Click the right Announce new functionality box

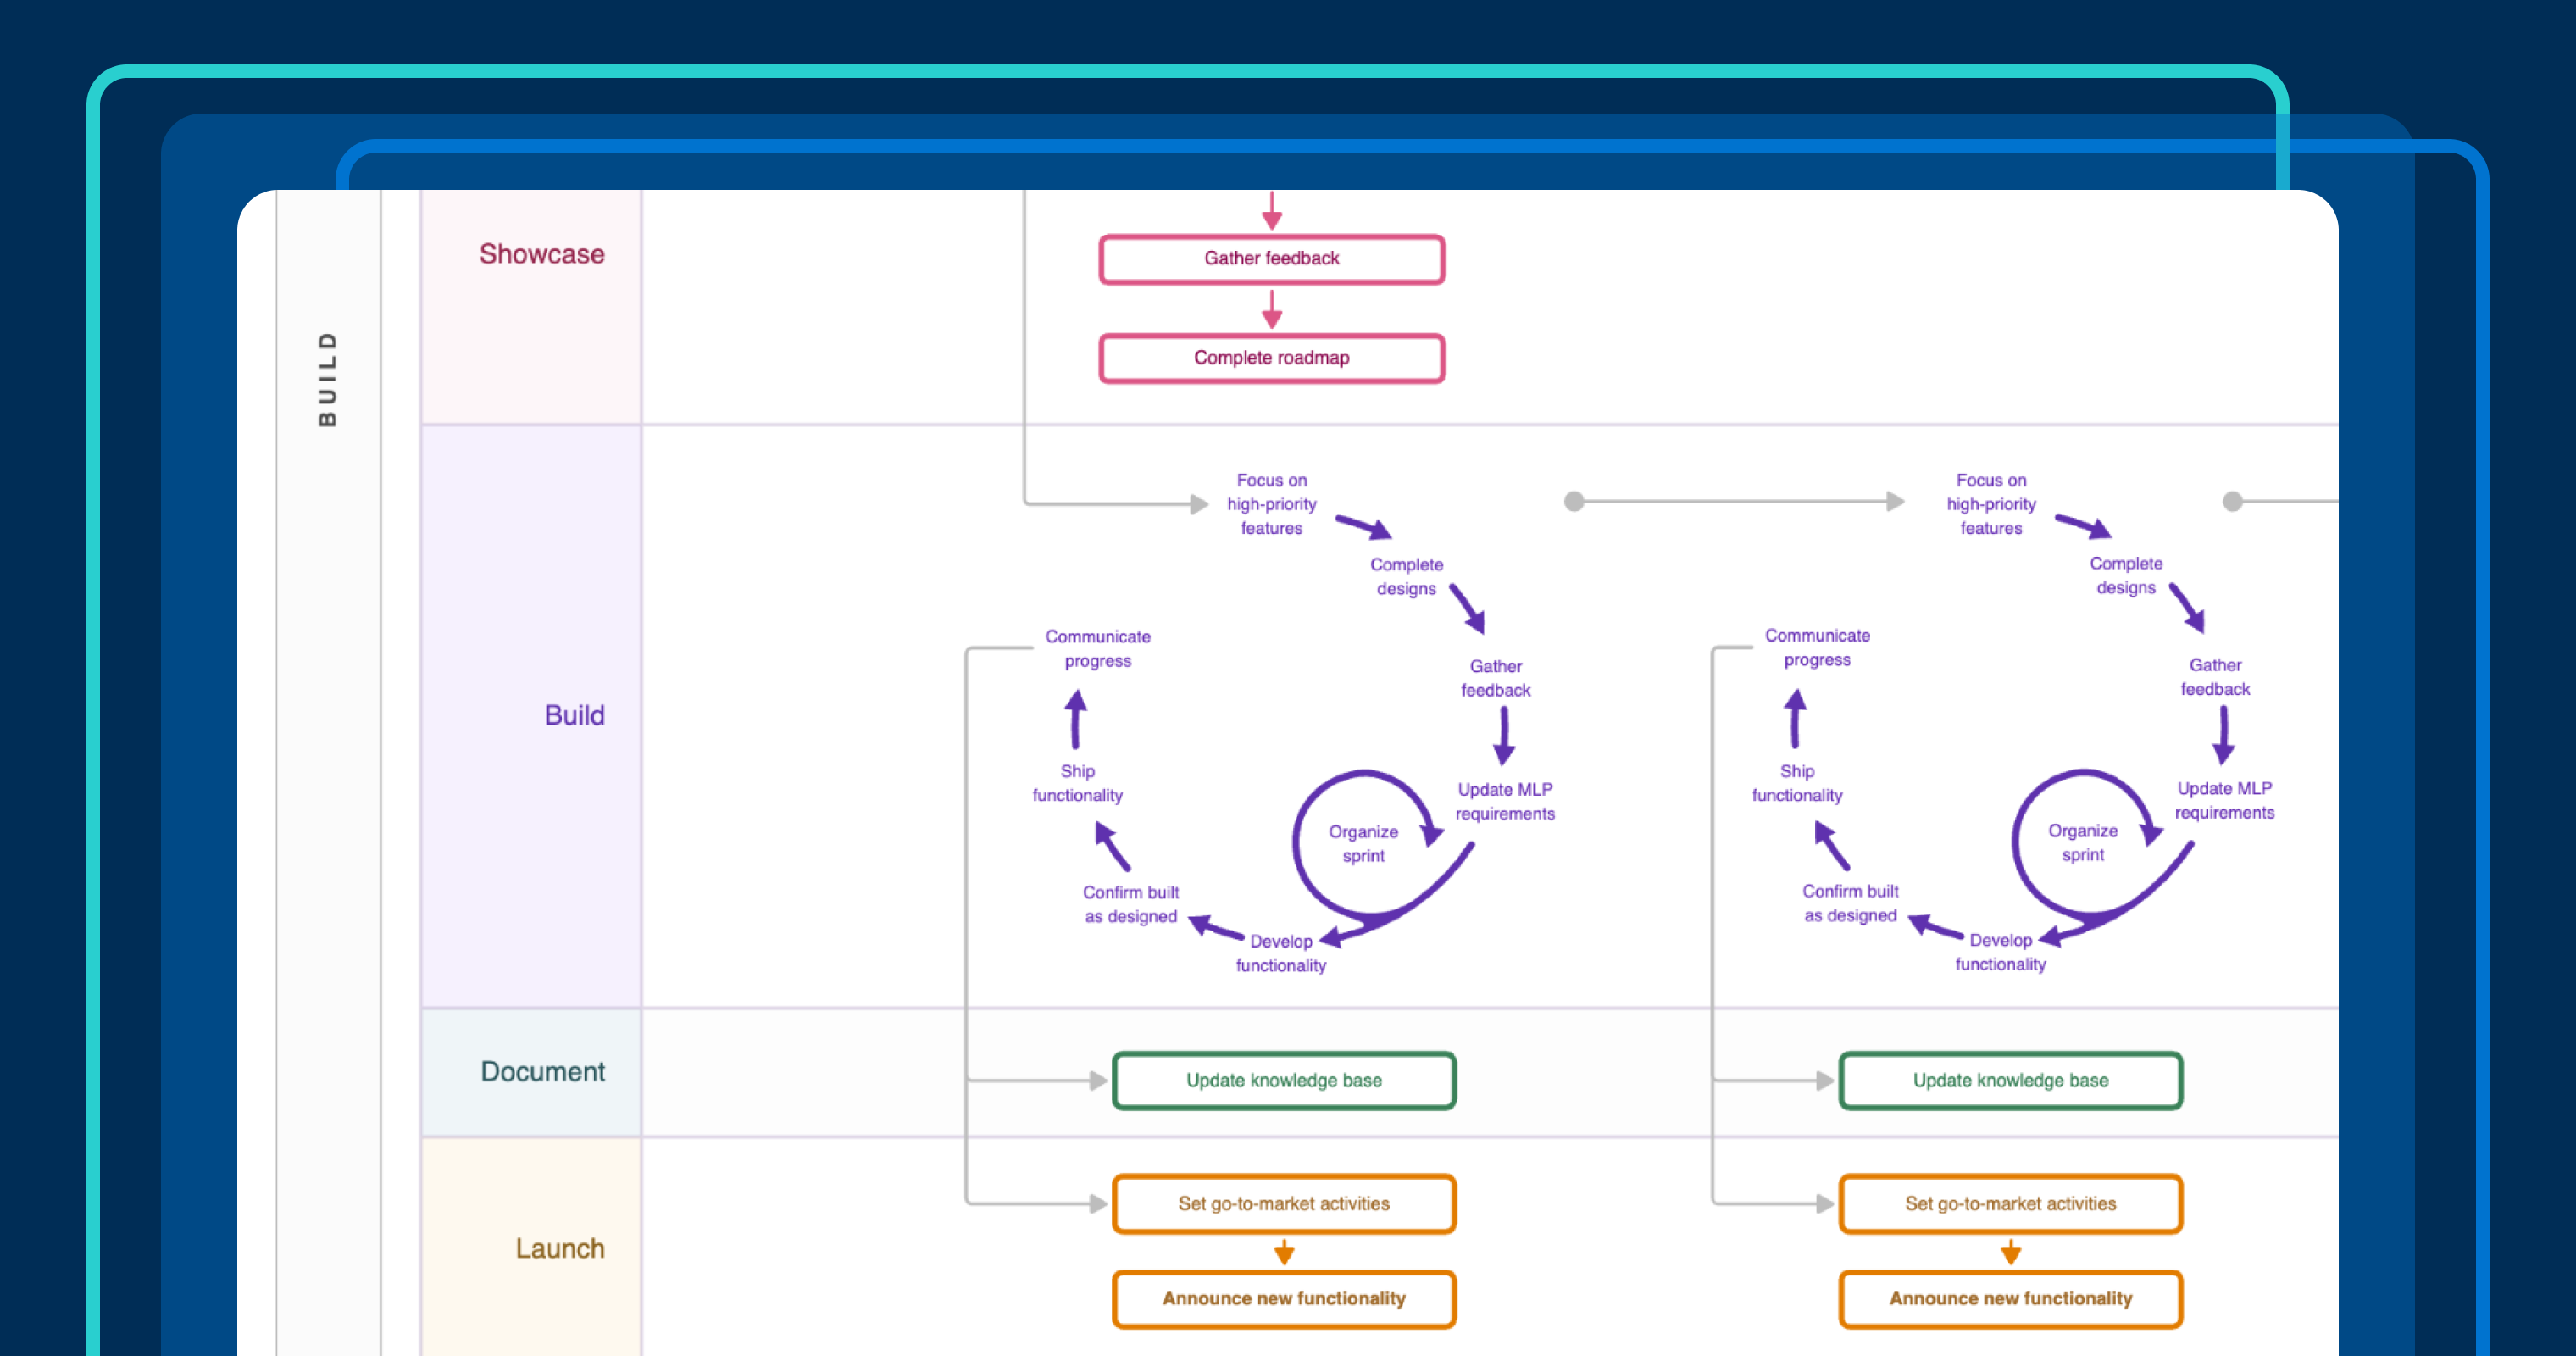coord(2010,1298)
